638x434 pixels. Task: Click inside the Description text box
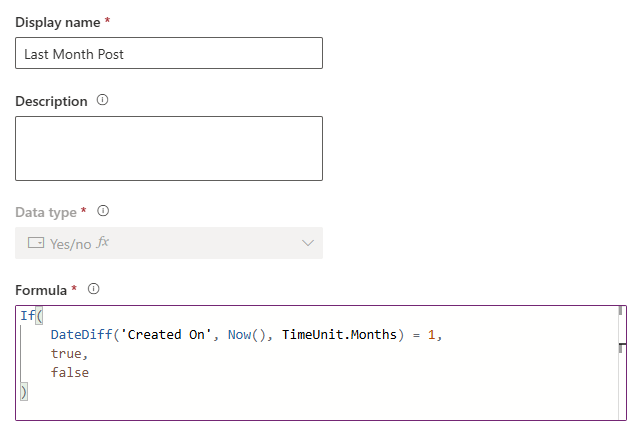click(168, 148)
